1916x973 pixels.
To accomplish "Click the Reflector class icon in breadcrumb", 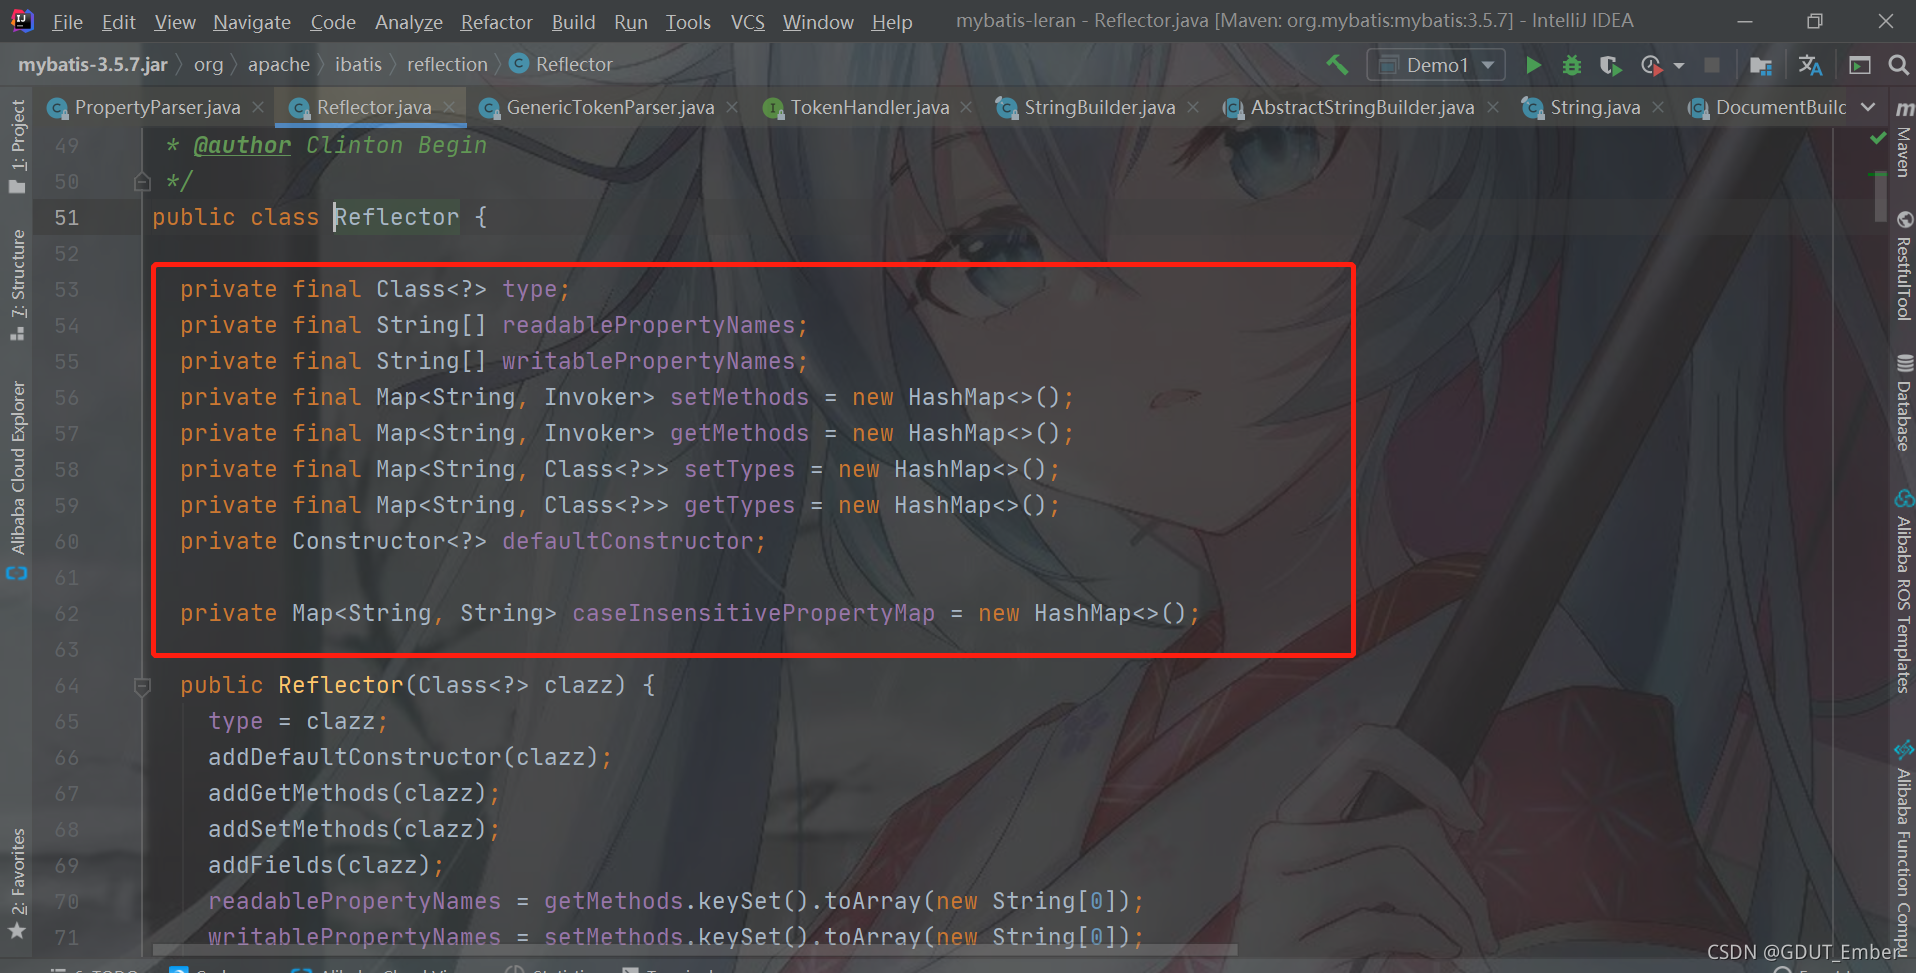I will click(519, 64).
